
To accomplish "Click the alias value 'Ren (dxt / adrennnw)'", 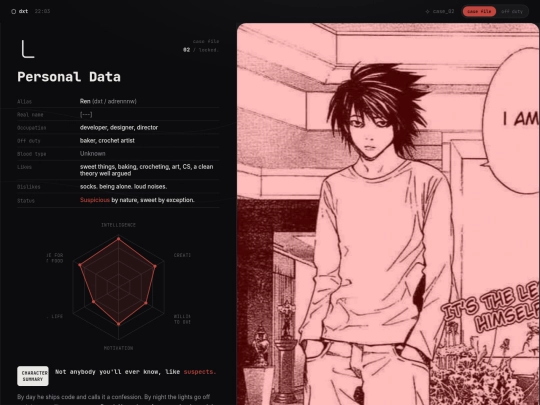I will tap(108, 101).
